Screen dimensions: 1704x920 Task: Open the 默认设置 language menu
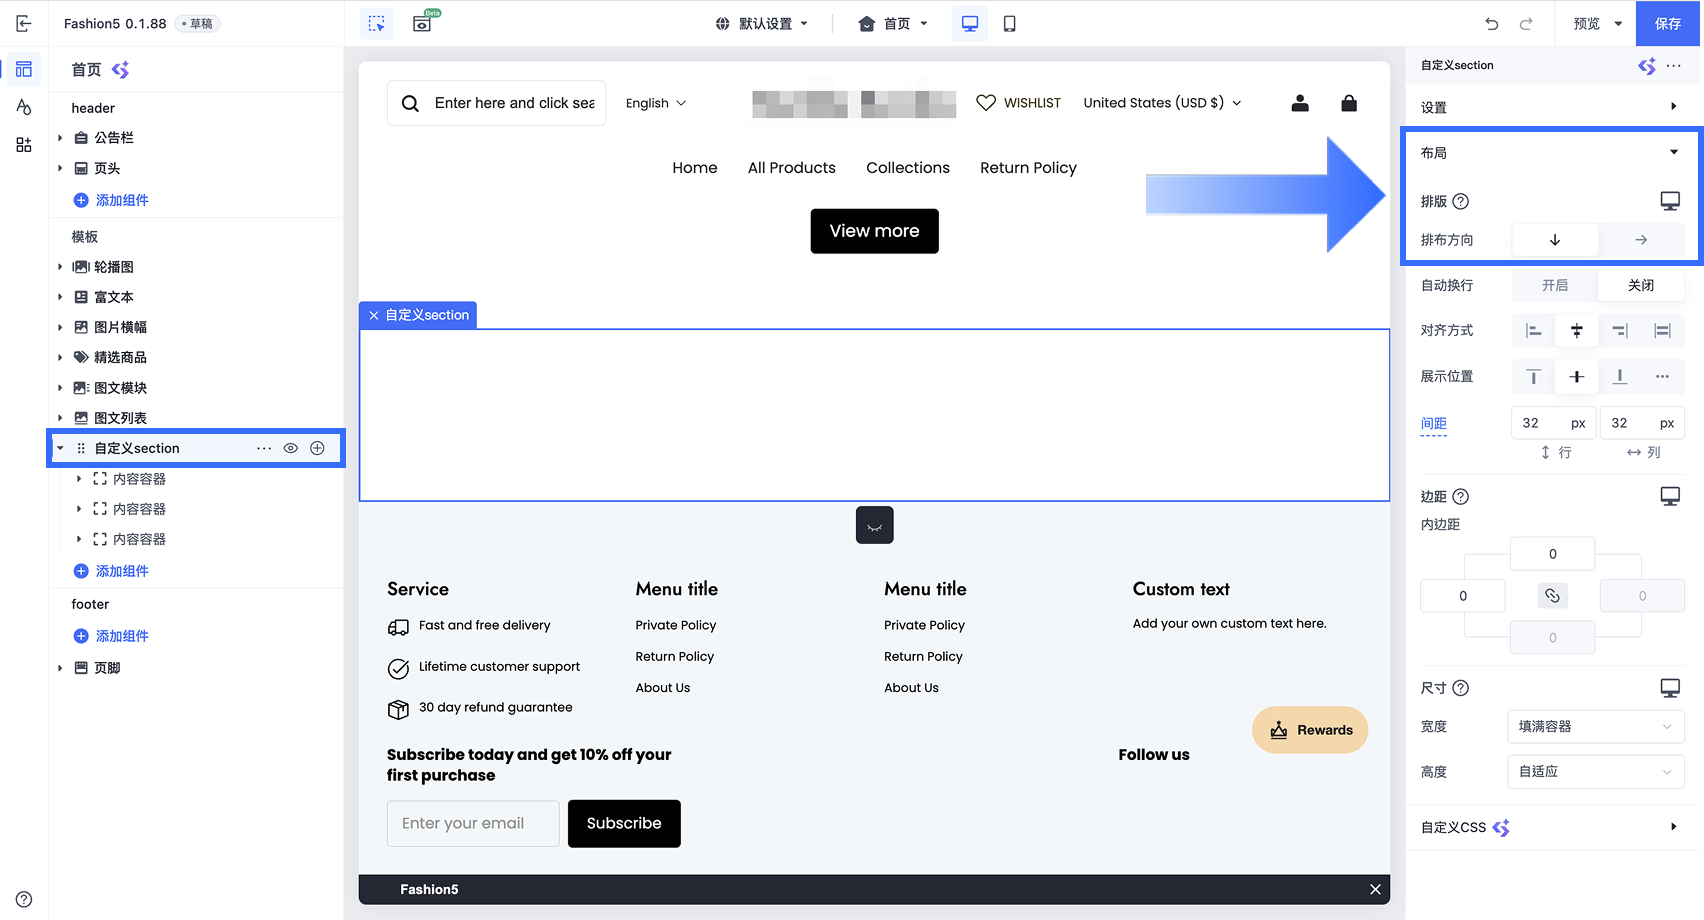(x=762, y=24)
